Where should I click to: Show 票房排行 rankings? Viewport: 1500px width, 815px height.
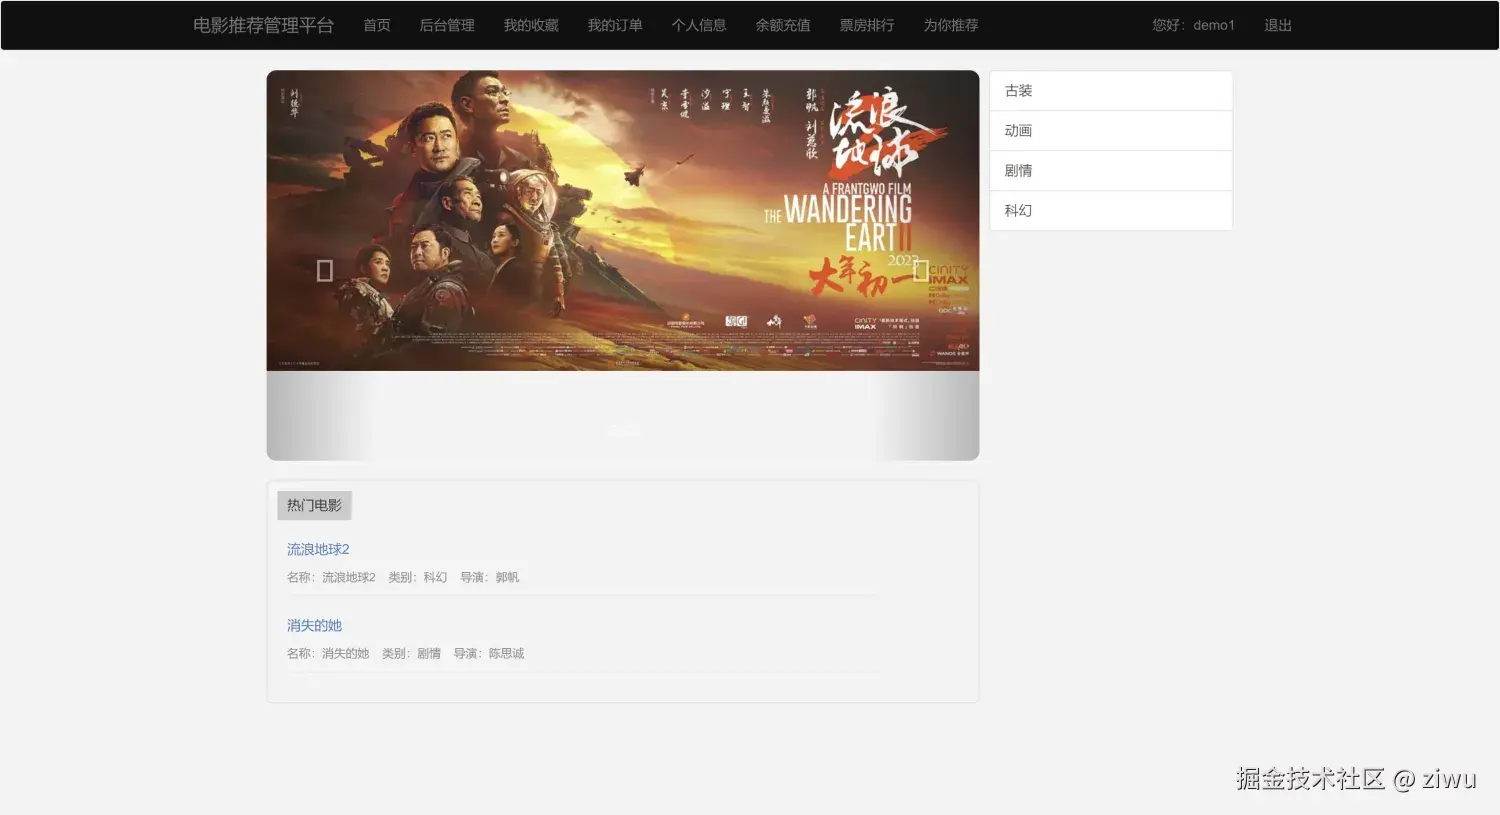(x=867, y=25)
